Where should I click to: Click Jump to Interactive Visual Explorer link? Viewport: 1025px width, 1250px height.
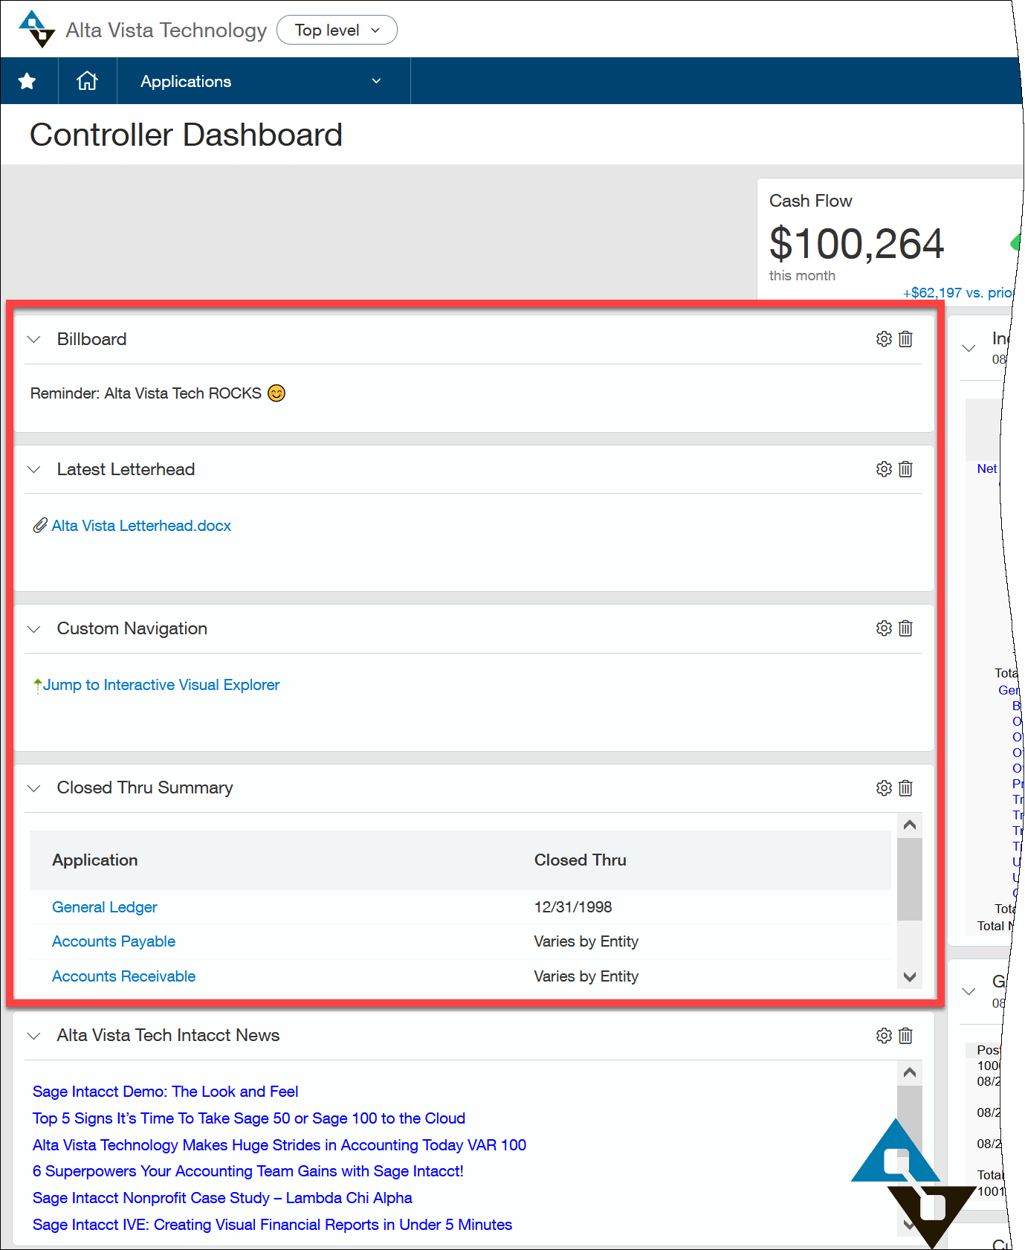pyautogui.click(x=161, y=685)
